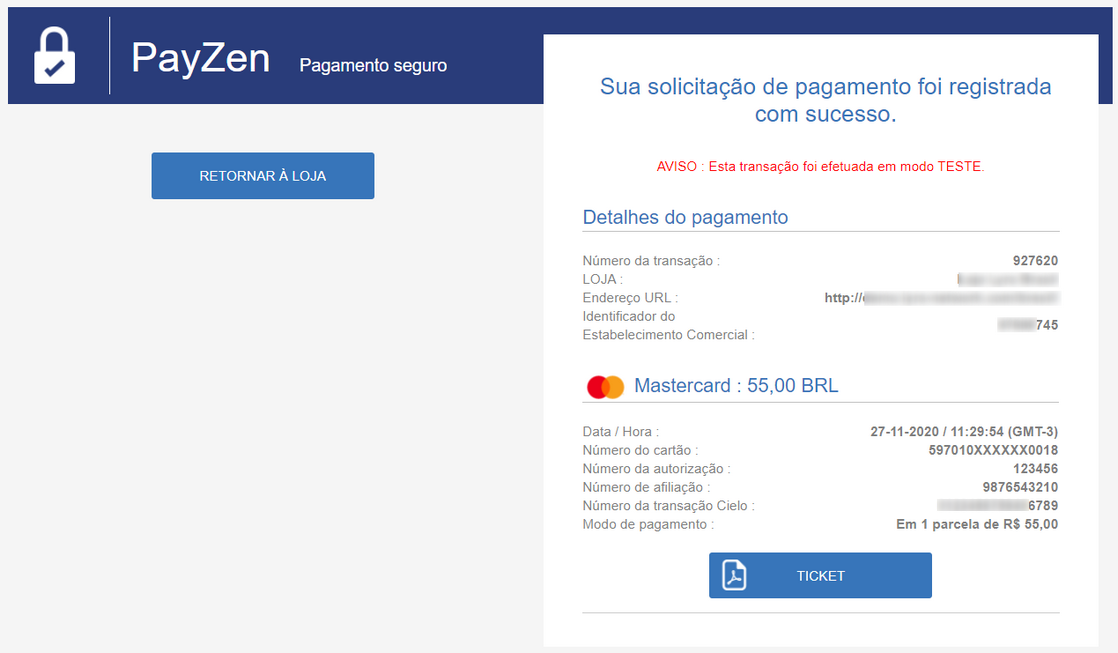Screen dimensions: 1118x653
Task: Click the payment success heading
Action: click(x=826, y=100)
